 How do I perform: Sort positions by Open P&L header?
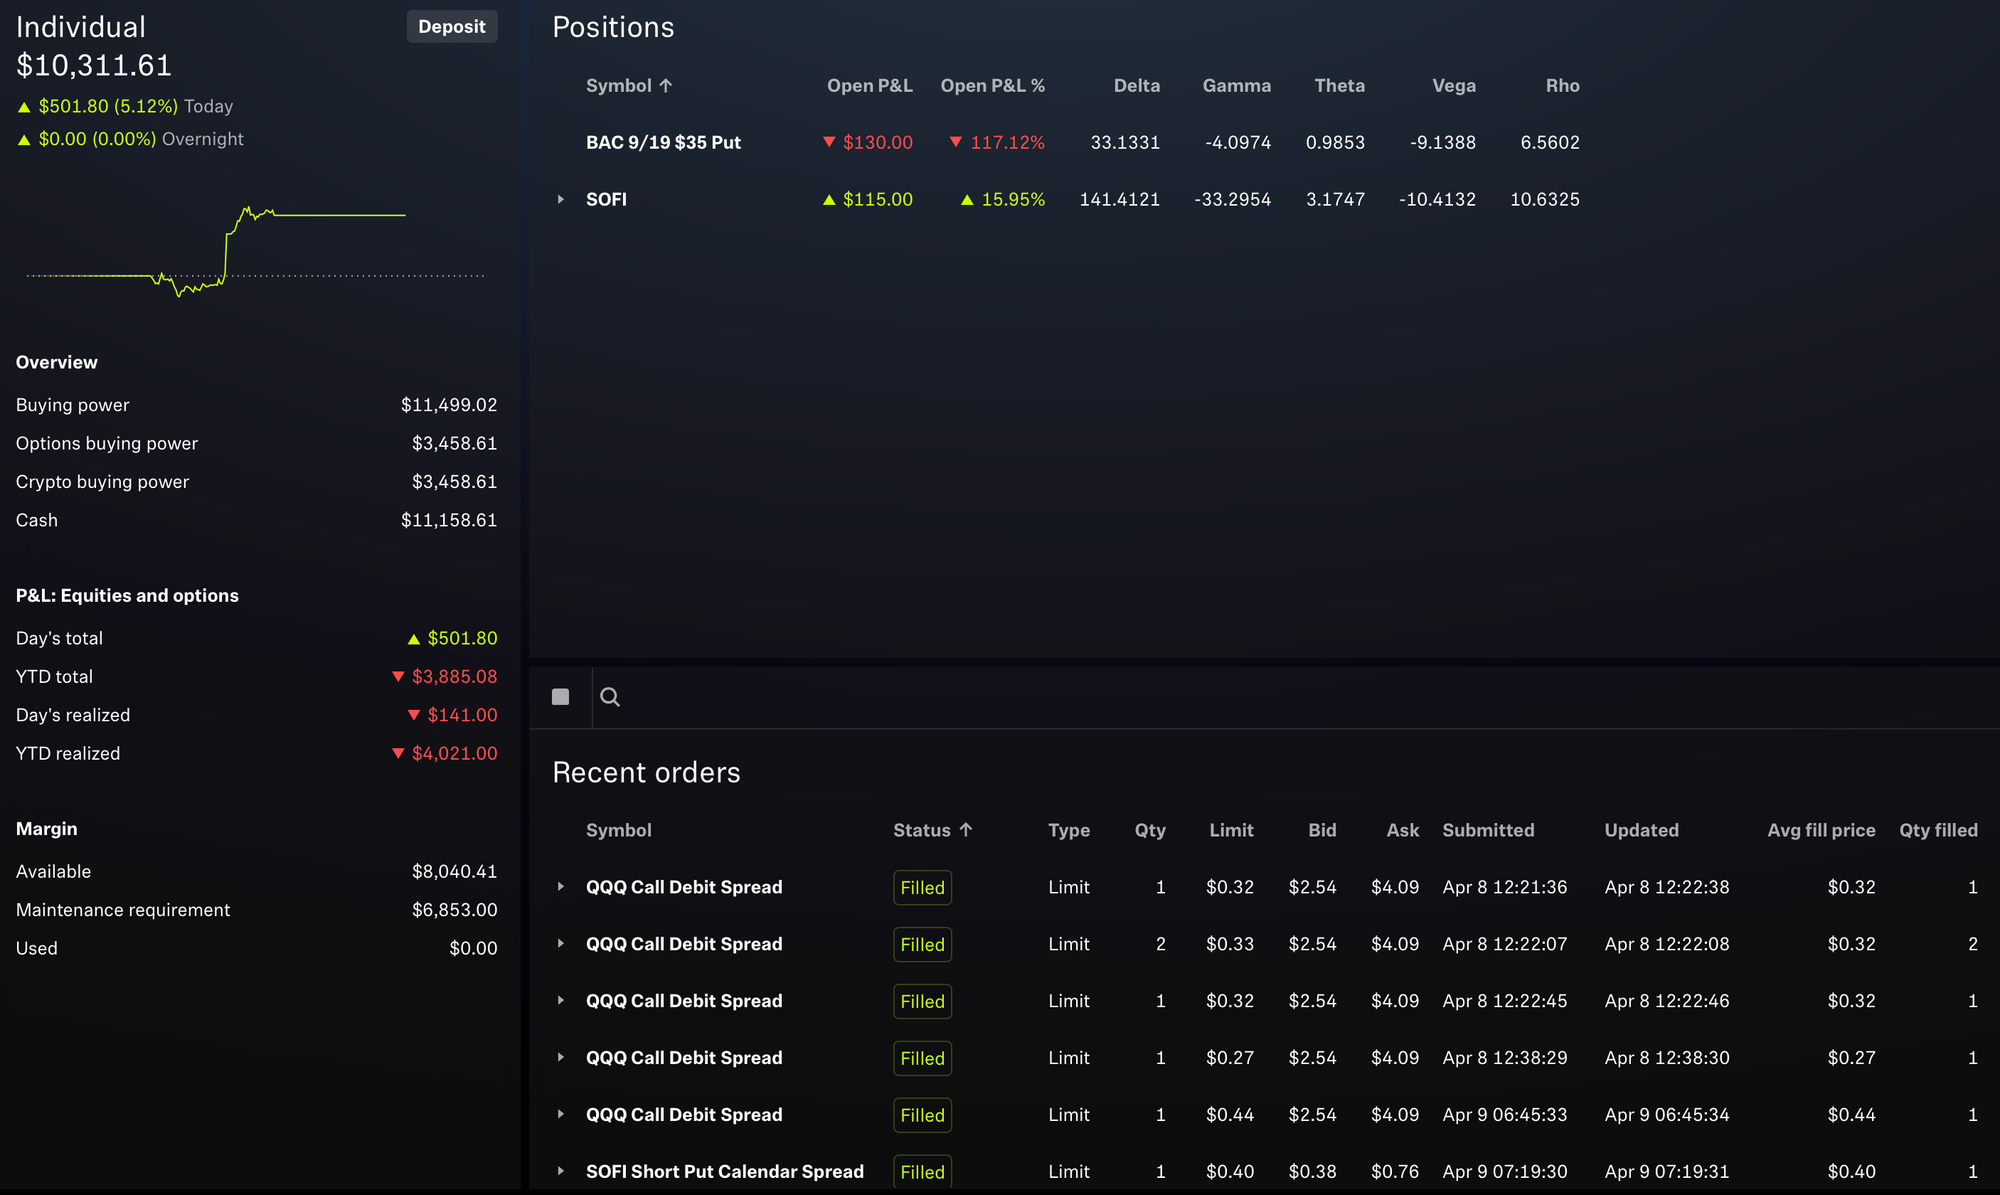coord(869,86)
